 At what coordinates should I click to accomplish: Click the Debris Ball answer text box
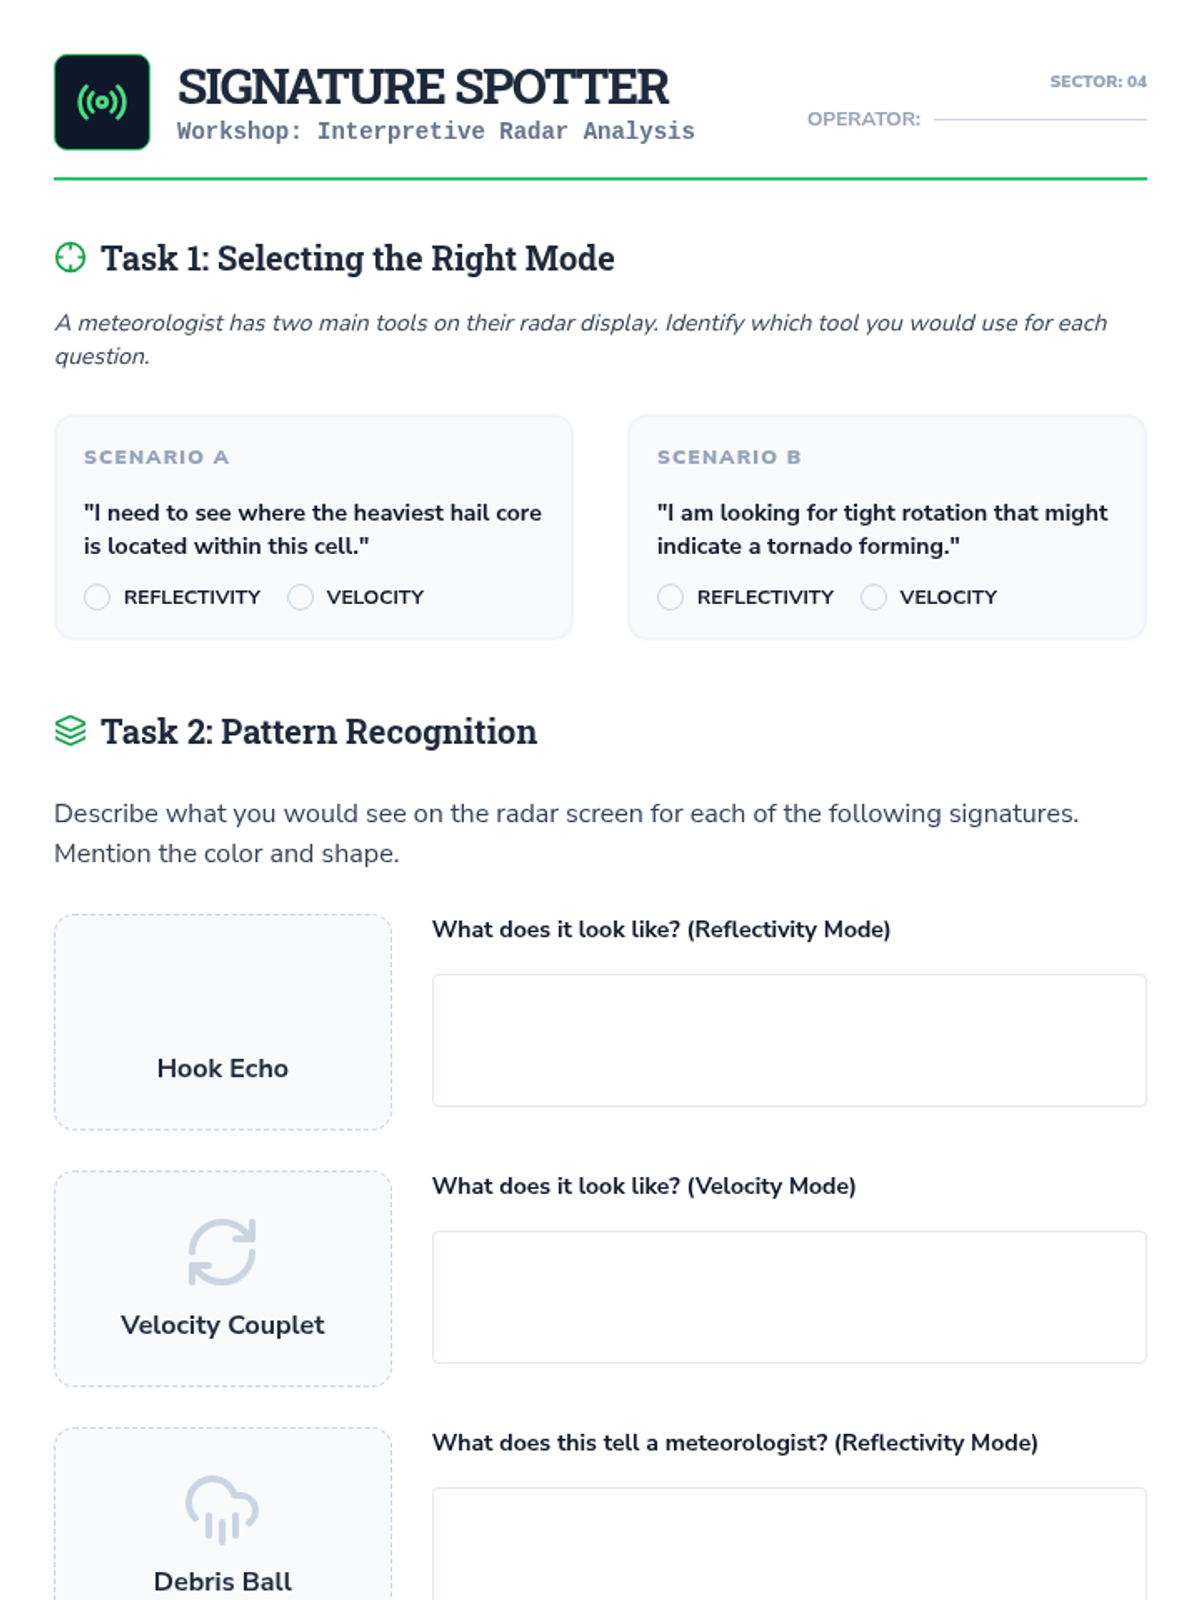tap(789, 1544)
